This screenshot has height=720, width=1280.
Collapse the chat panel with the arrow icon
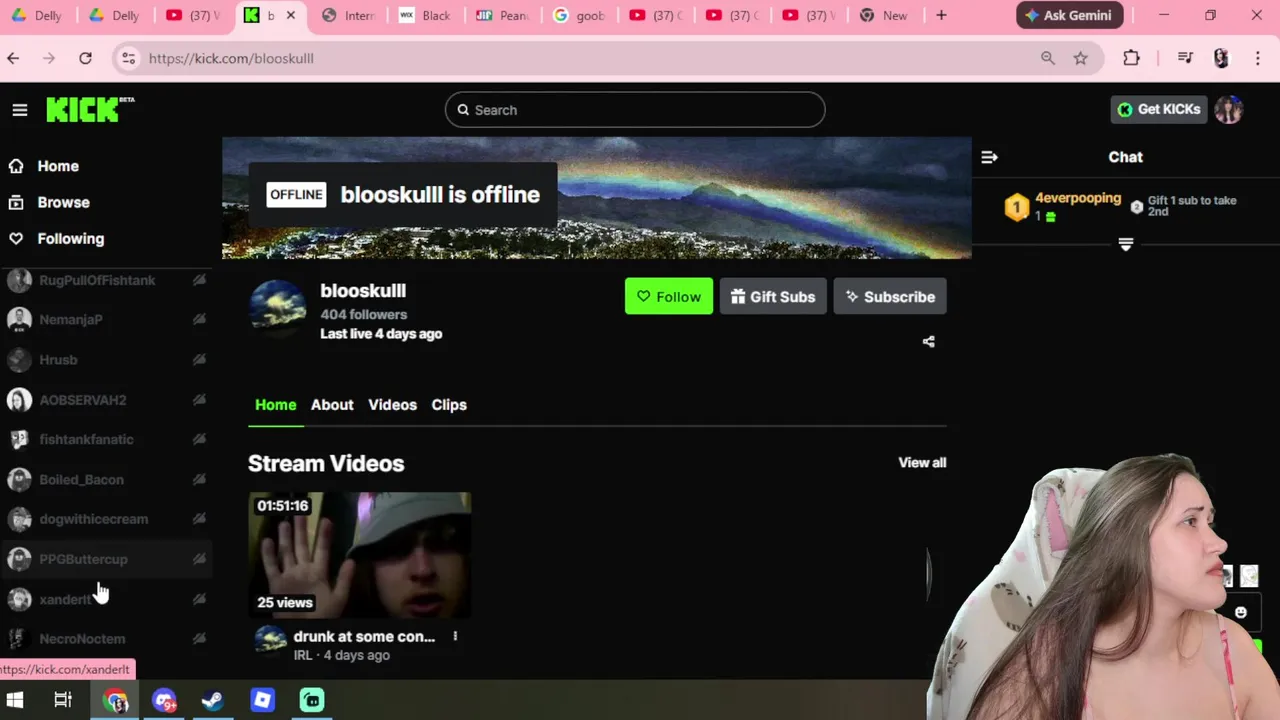tap(989, 157)
